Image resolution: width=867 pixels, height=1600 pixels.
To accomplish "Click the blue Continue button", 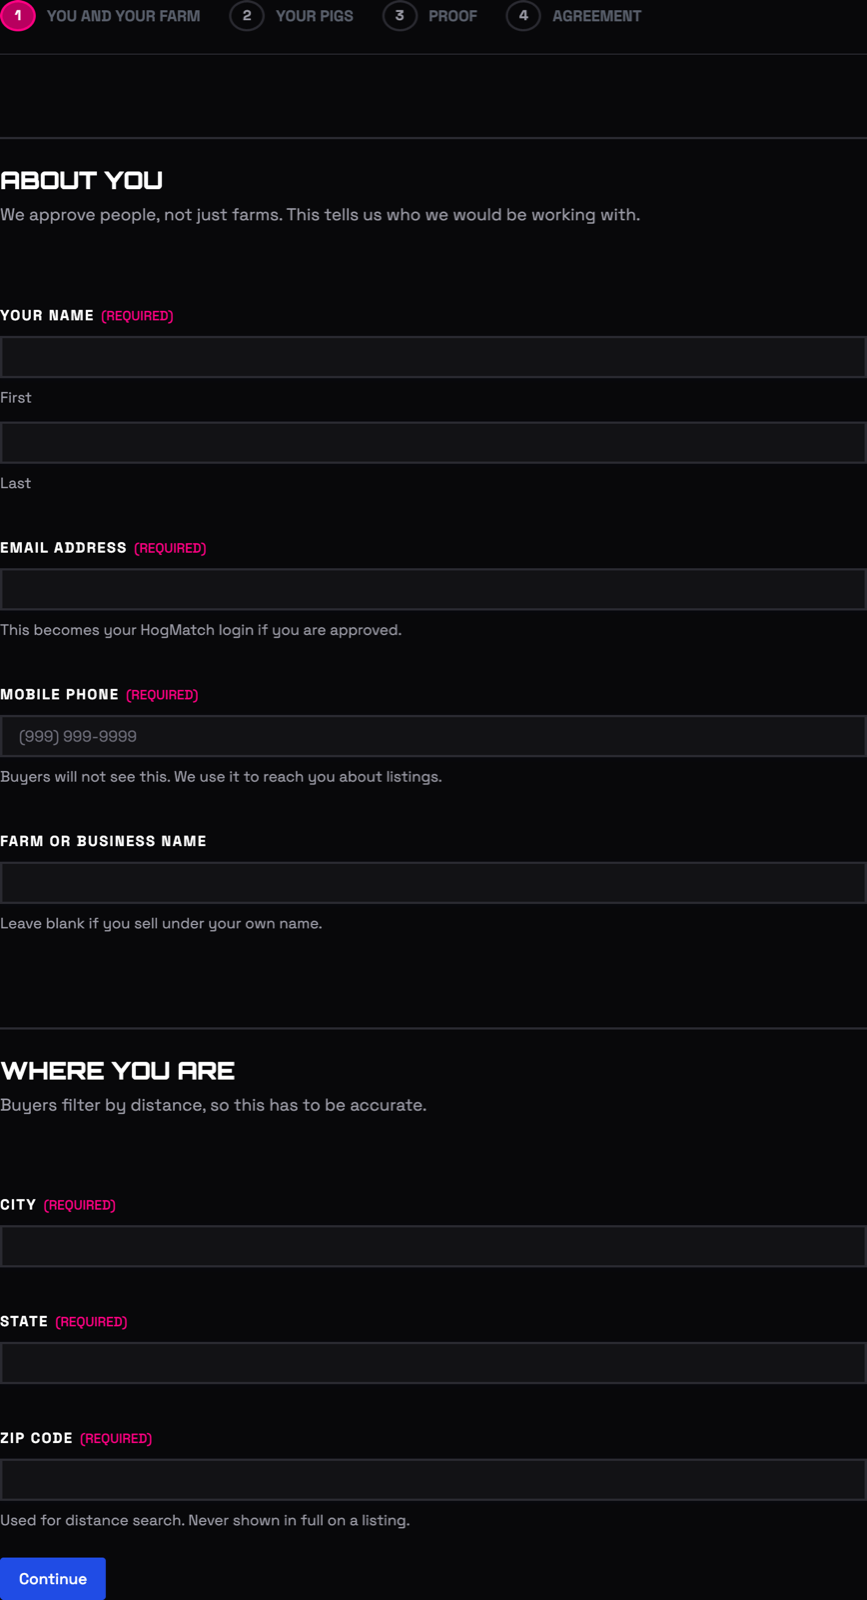I will point(53,1579).
